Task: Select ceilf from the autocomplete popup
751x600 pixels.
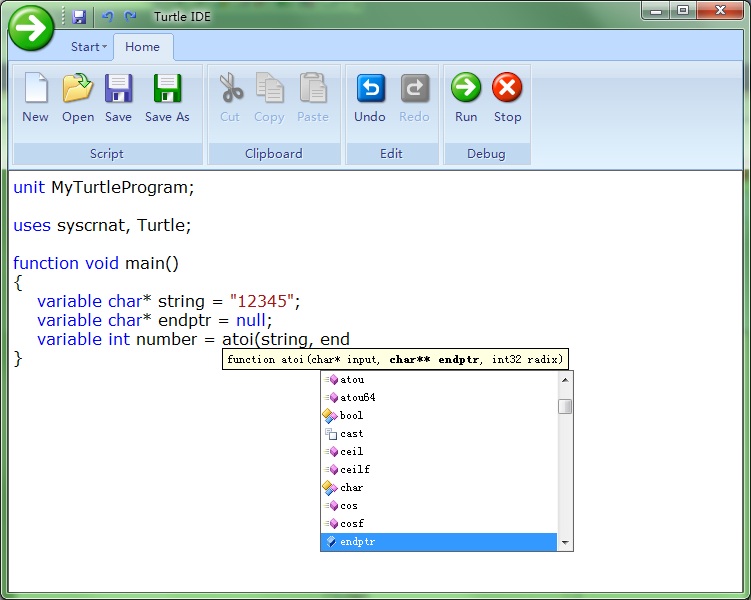Action: [x=355, y=470]
